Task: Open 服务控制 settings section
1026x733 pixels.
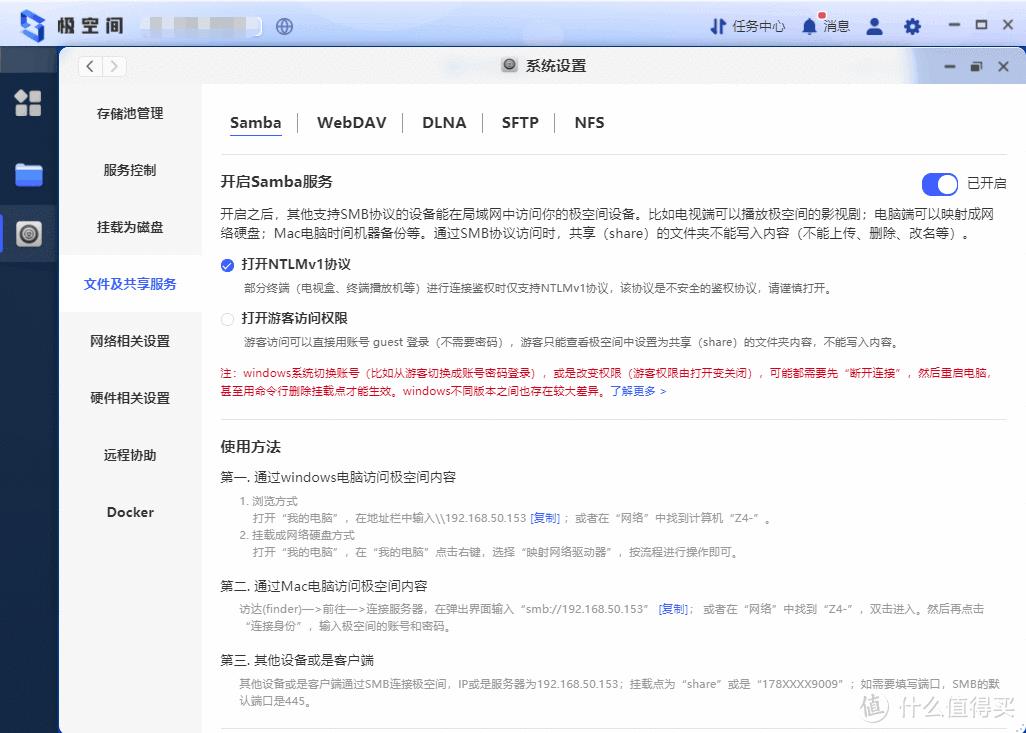Action: 130,170
